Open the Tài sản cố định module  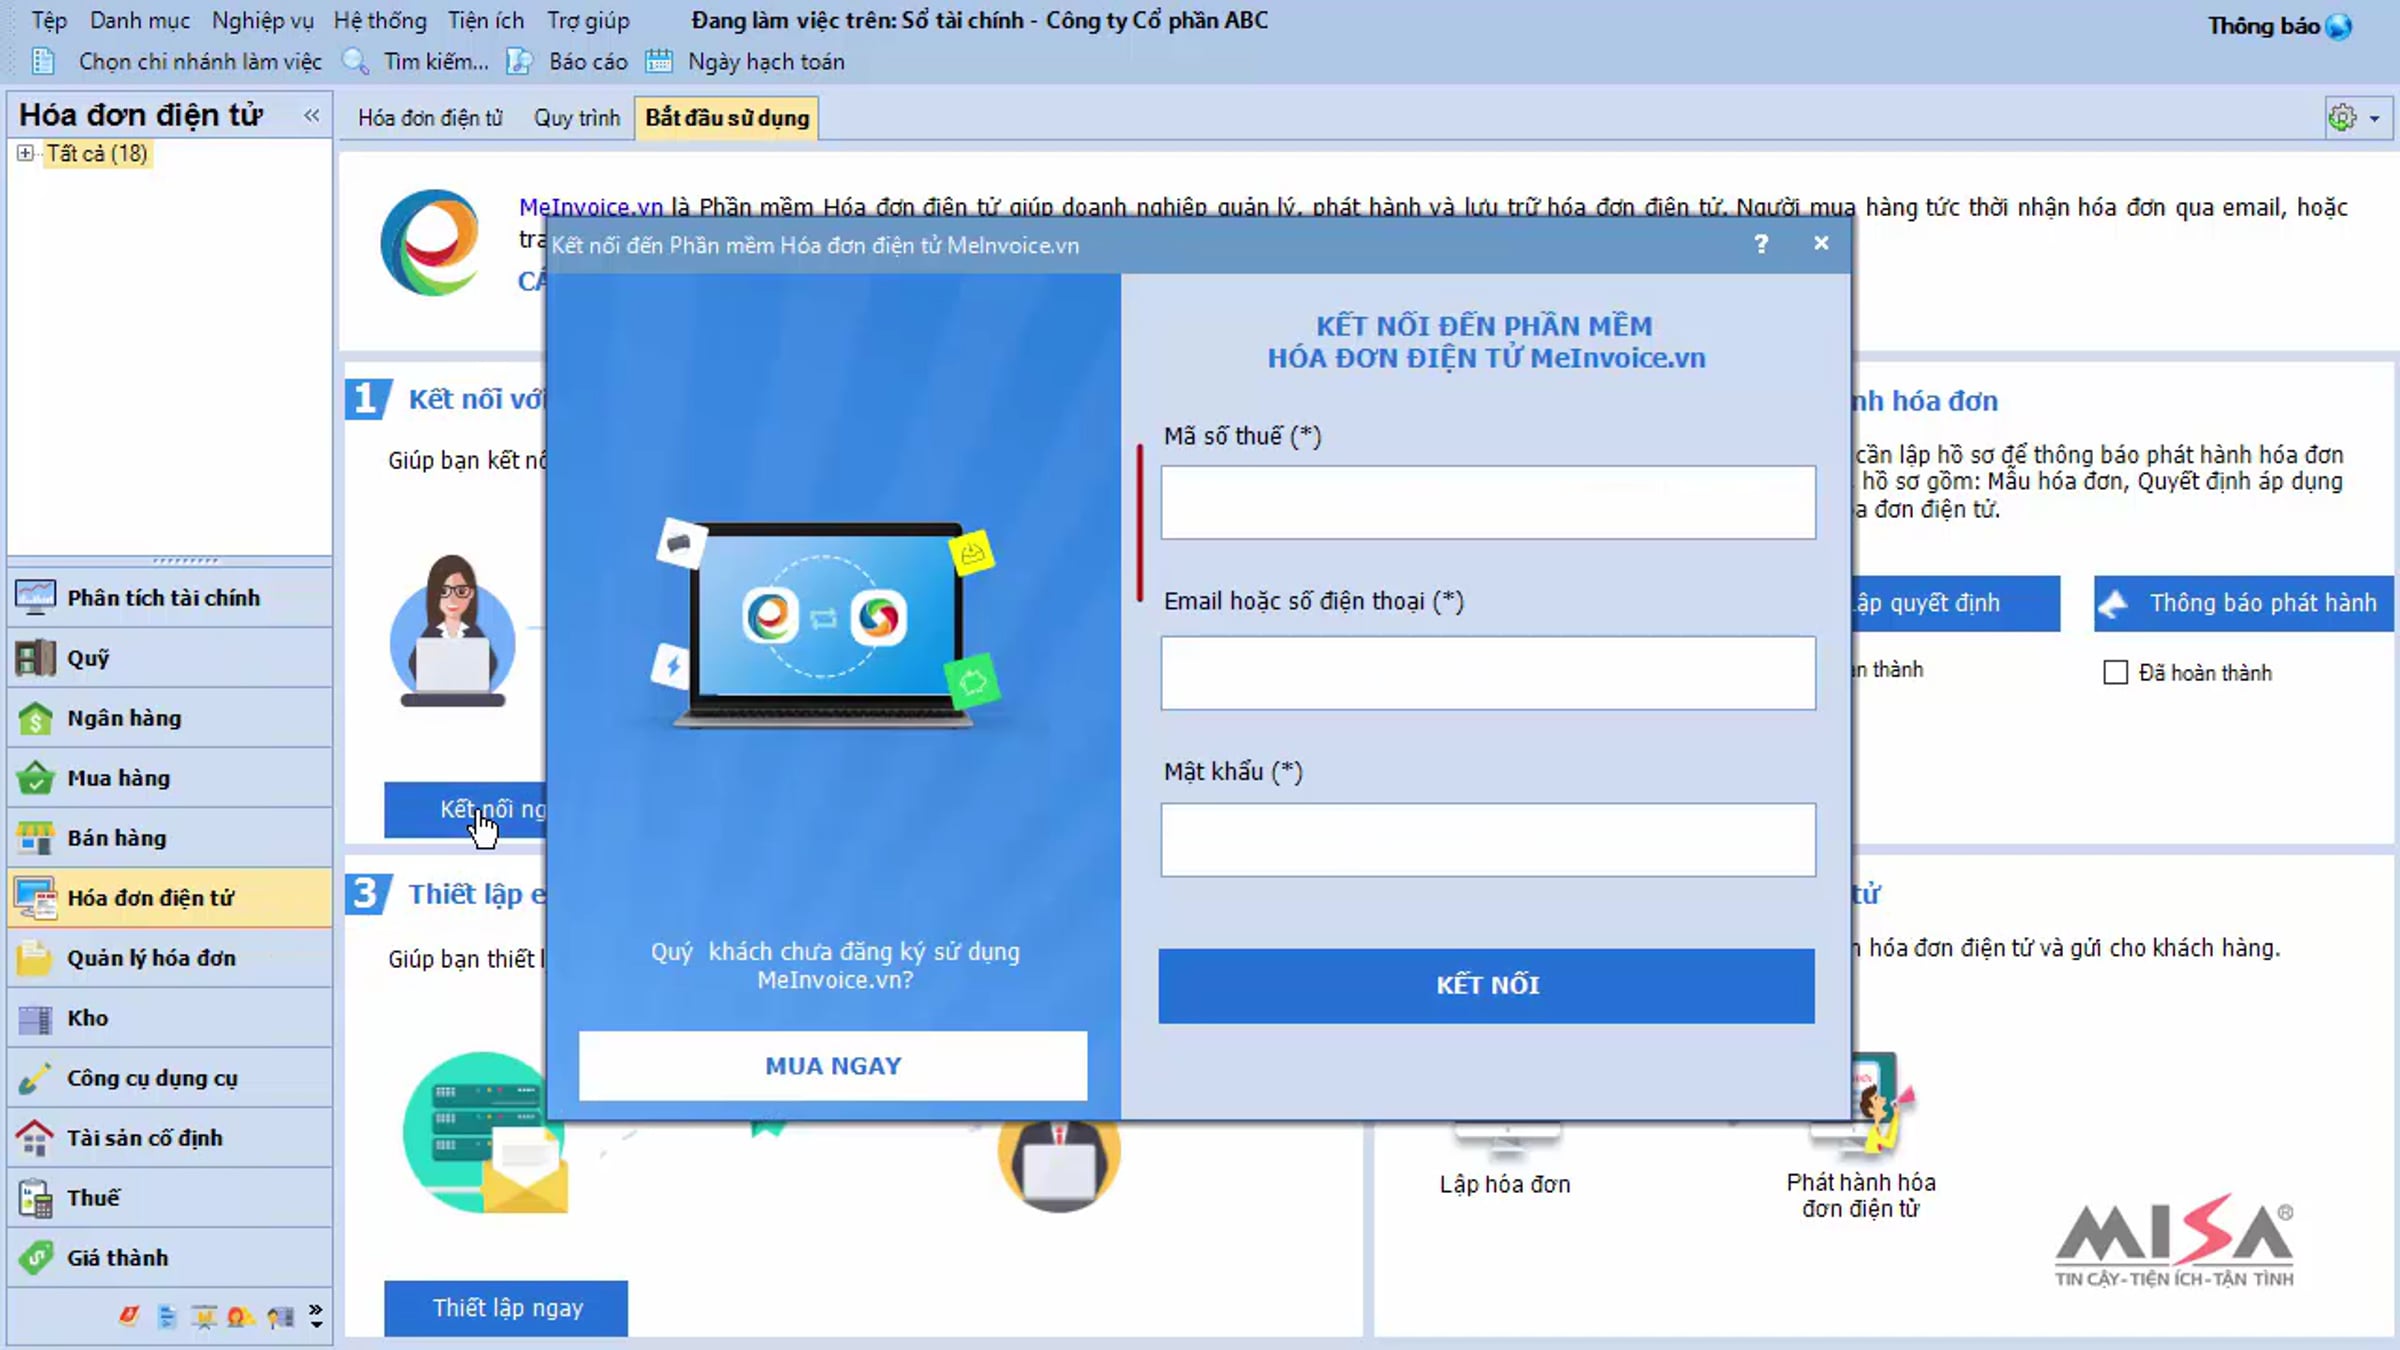[169, 1137]
